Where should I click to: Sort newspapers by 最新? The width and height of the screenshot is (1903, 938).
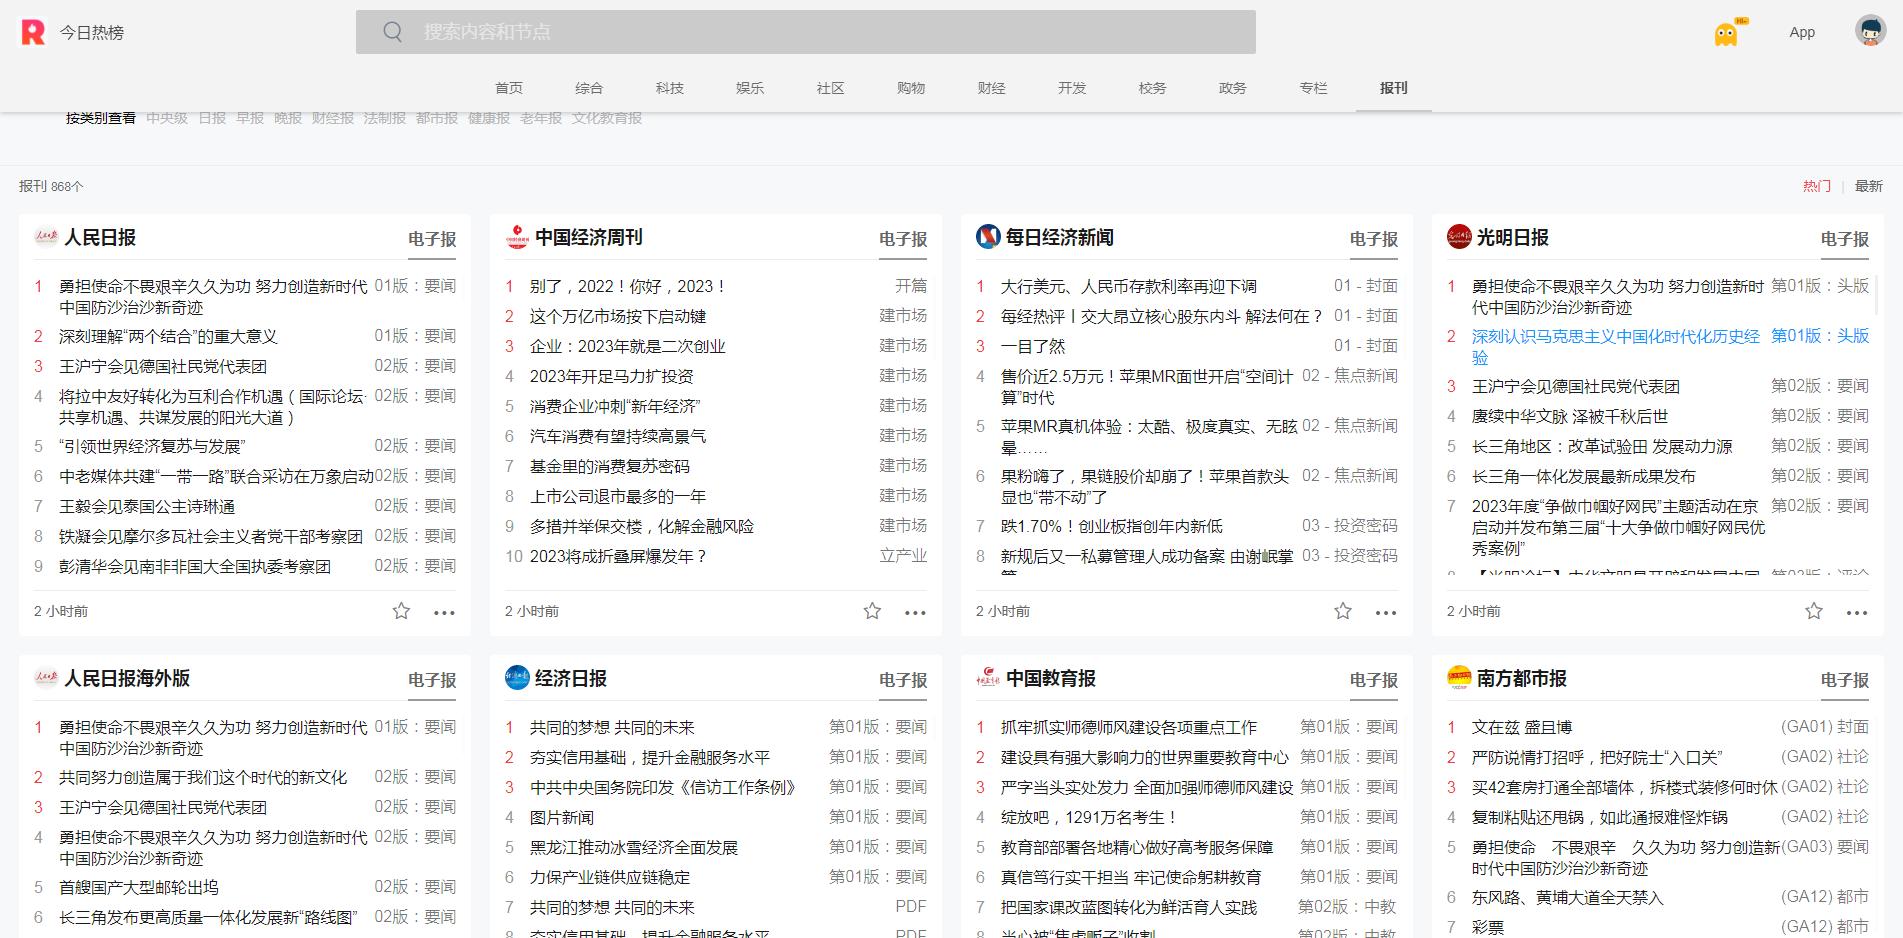coord(1869,186)
